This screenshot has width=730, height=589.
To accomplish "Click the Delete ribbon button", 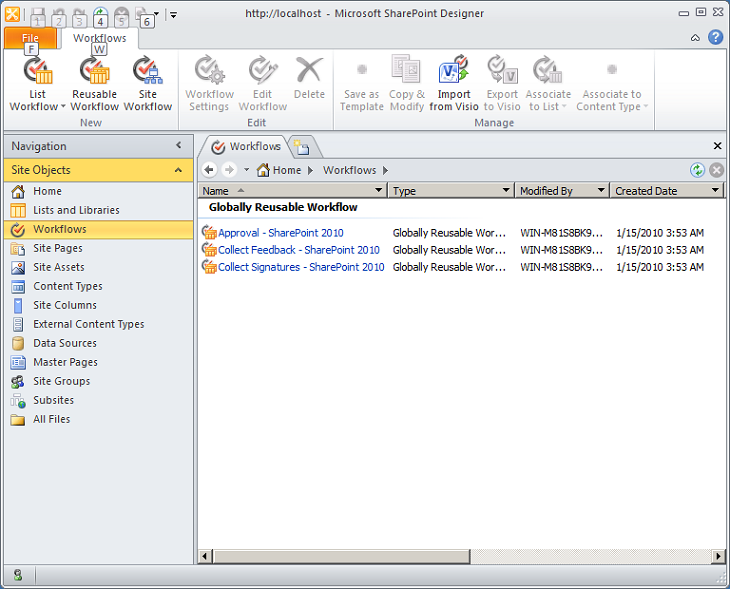I will pos(309,78).
